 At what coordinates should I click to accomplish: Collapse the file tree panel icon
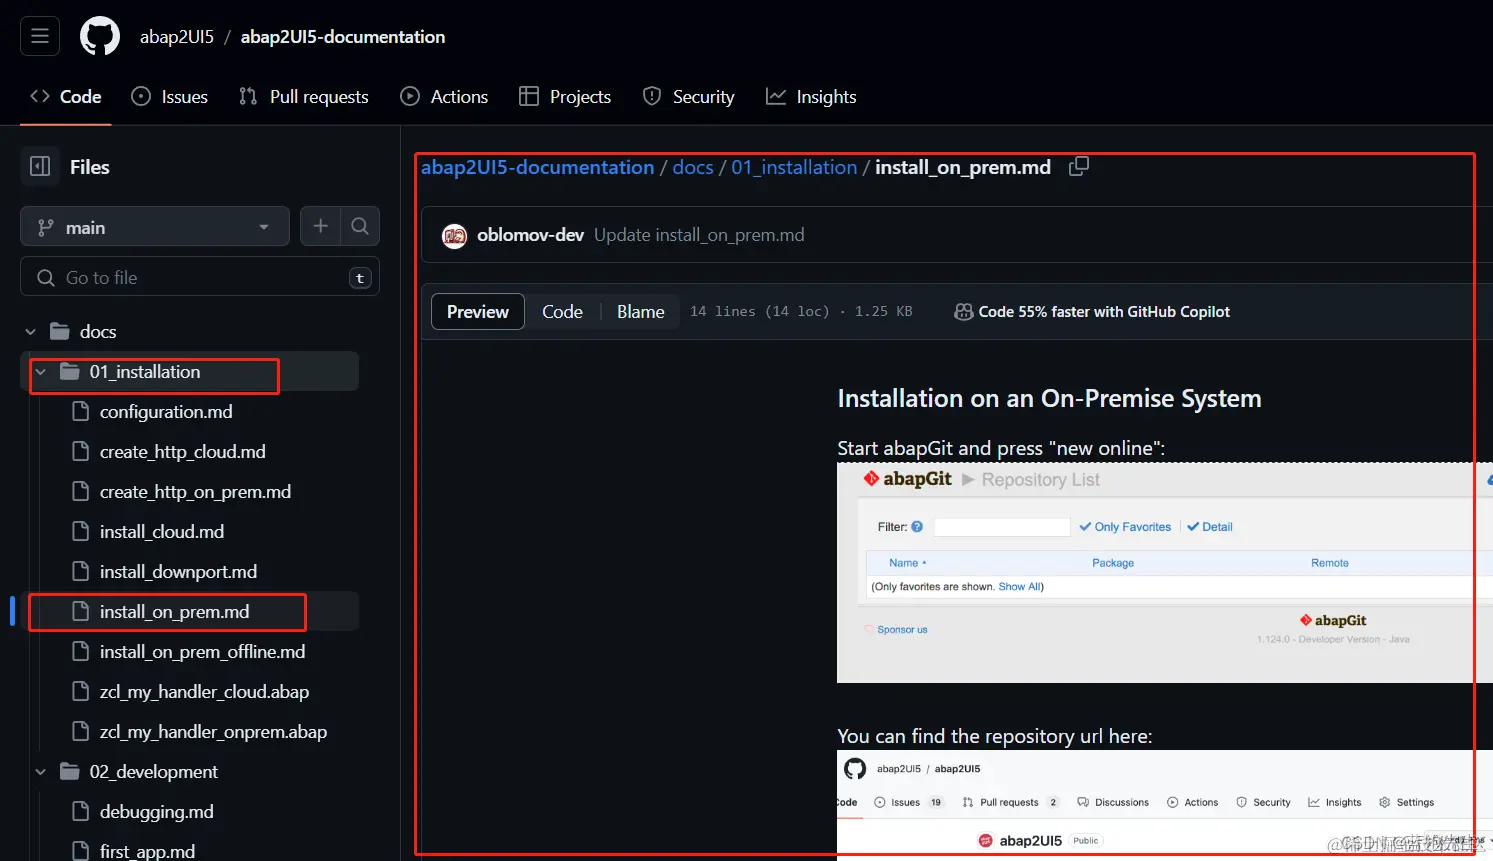(40, 167)
